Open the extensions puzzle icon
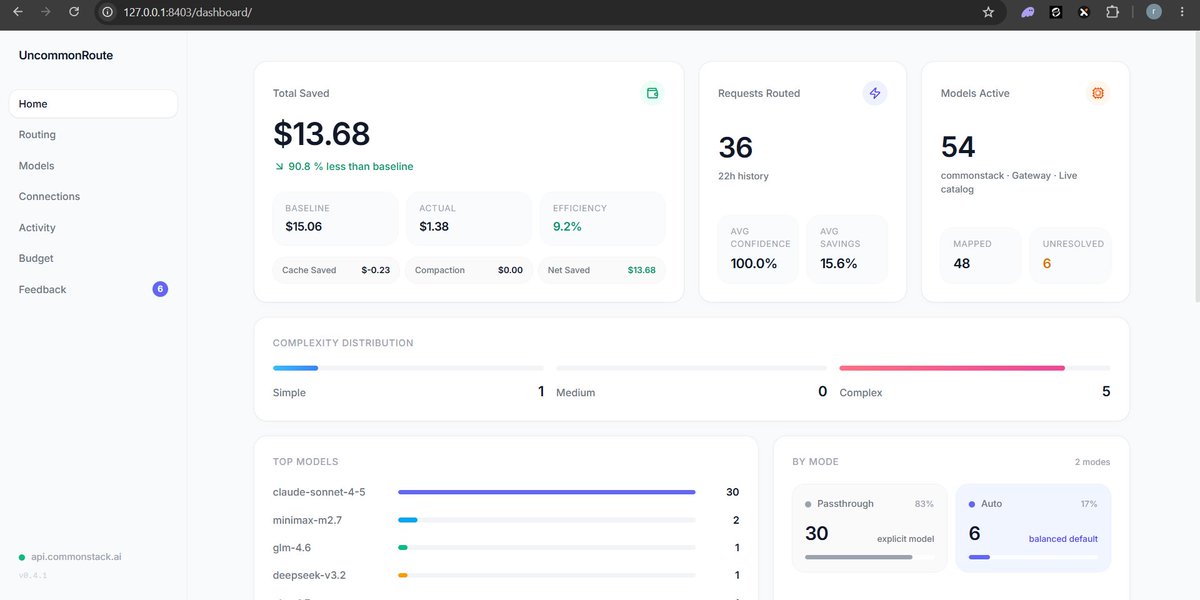Viewport: 1200px width, 600px height. tap(1112, 12)
